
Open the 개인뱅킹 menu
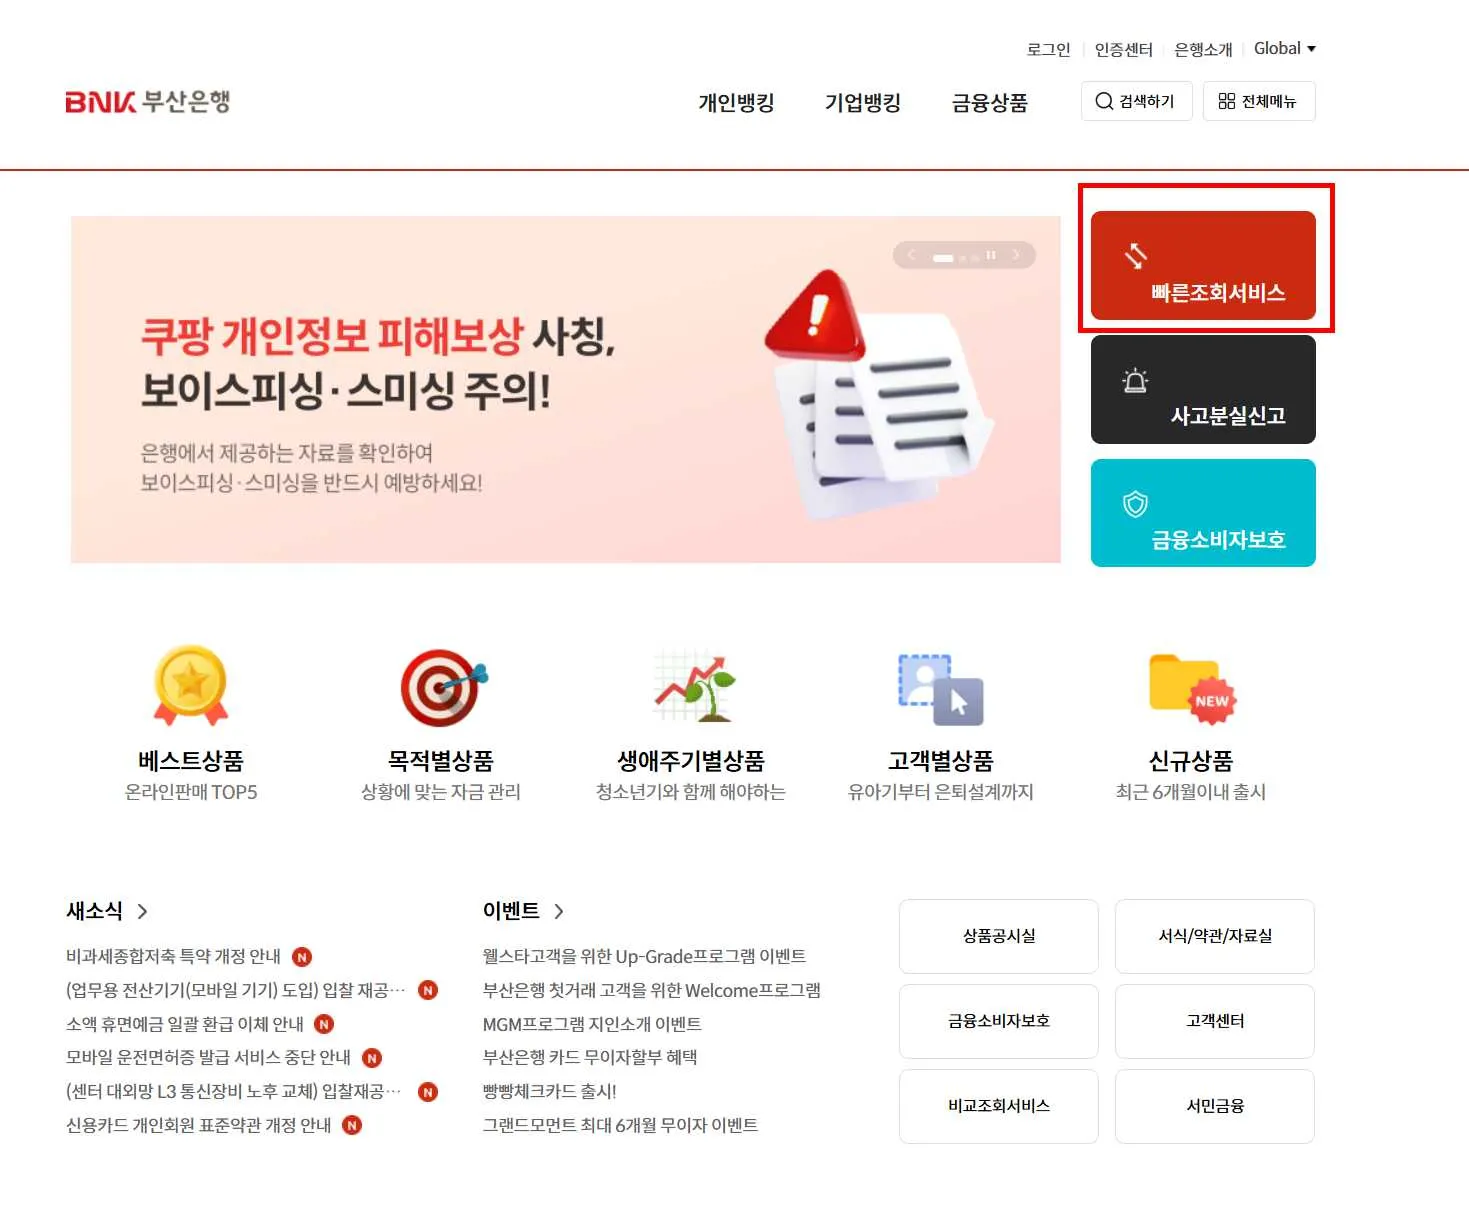[x=736, y=102]
